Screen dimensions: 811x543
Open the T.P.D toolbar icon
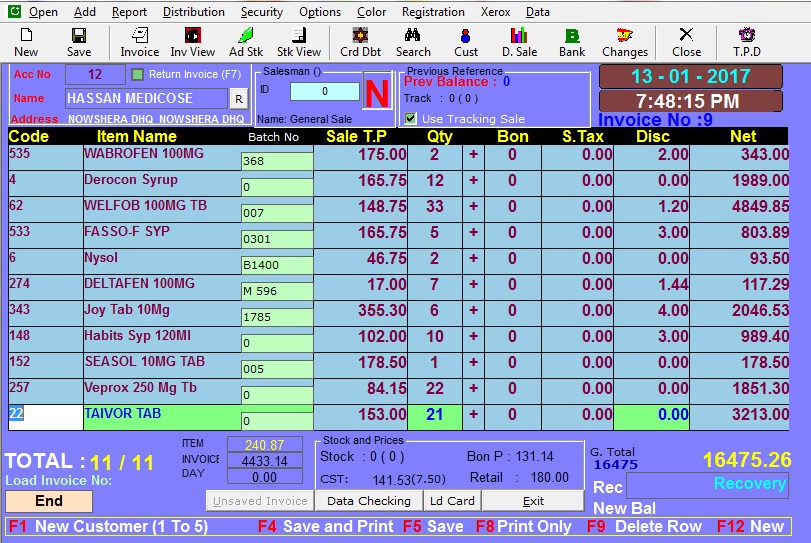pos(746,35)
